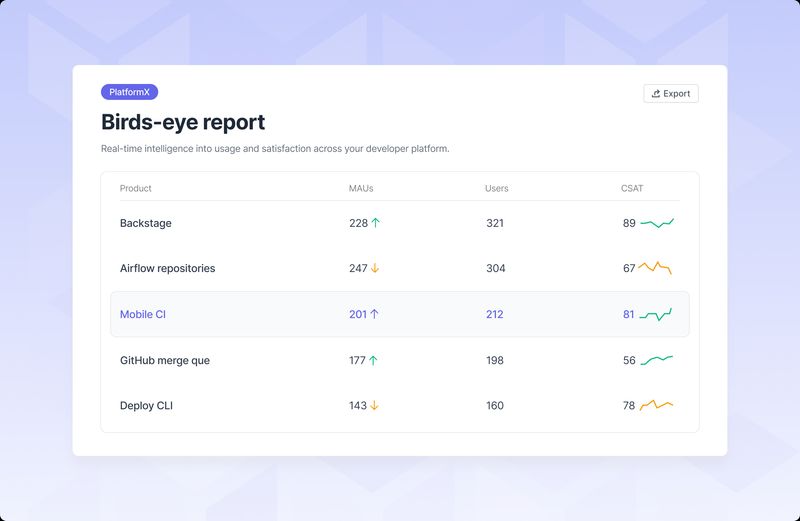Select the GitHub merge que row

tap(165, 360)
